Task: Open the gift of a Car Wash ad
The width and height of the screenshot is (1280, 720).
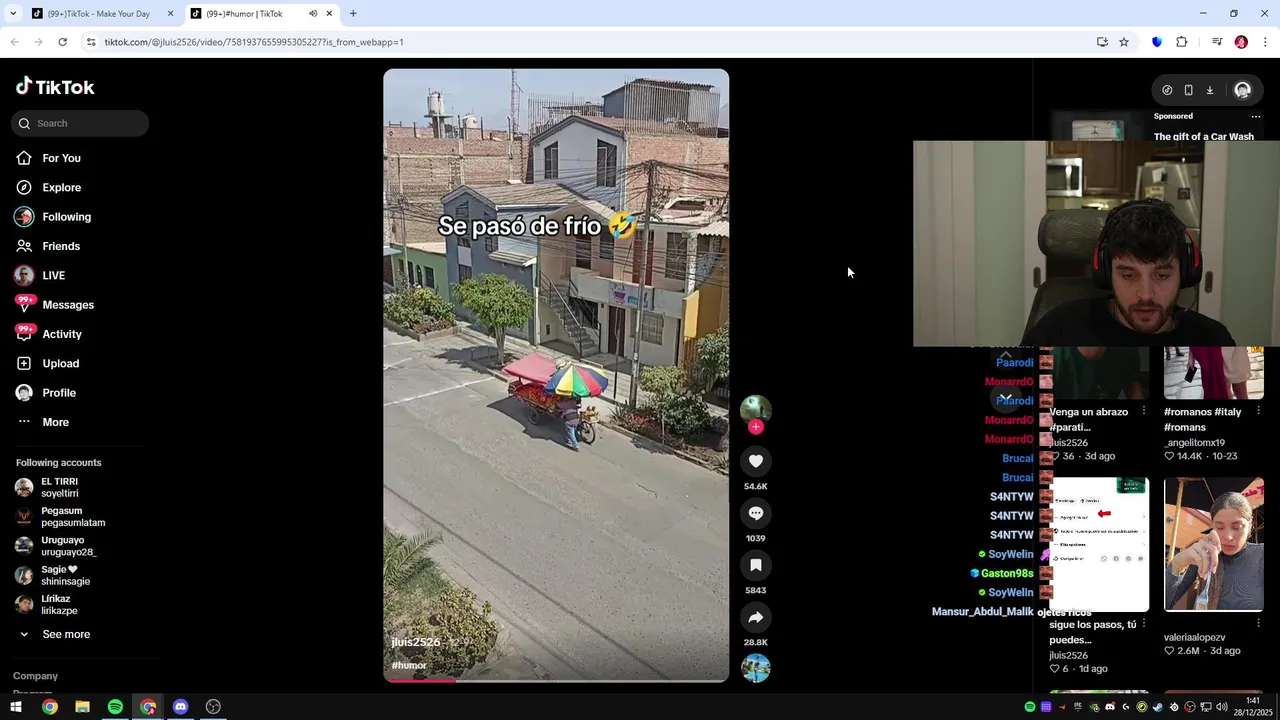Action: pyautogui.click(x=1204, y=136)
